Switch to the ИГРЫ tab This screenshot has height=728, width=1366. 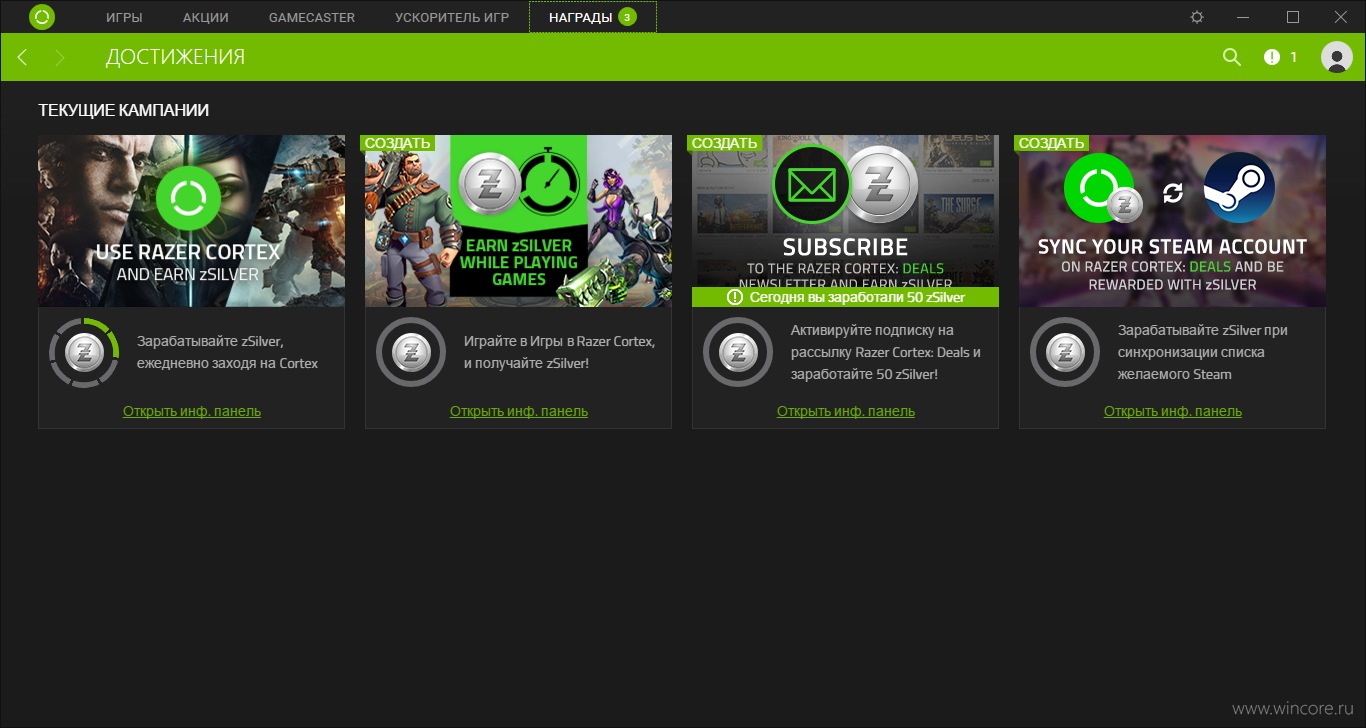(124, 17)
